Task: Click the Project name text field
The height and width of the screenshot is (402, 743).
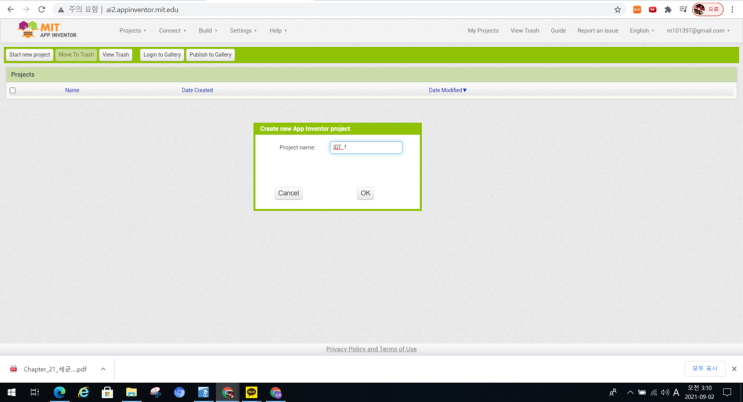Action: click(366, 147)
